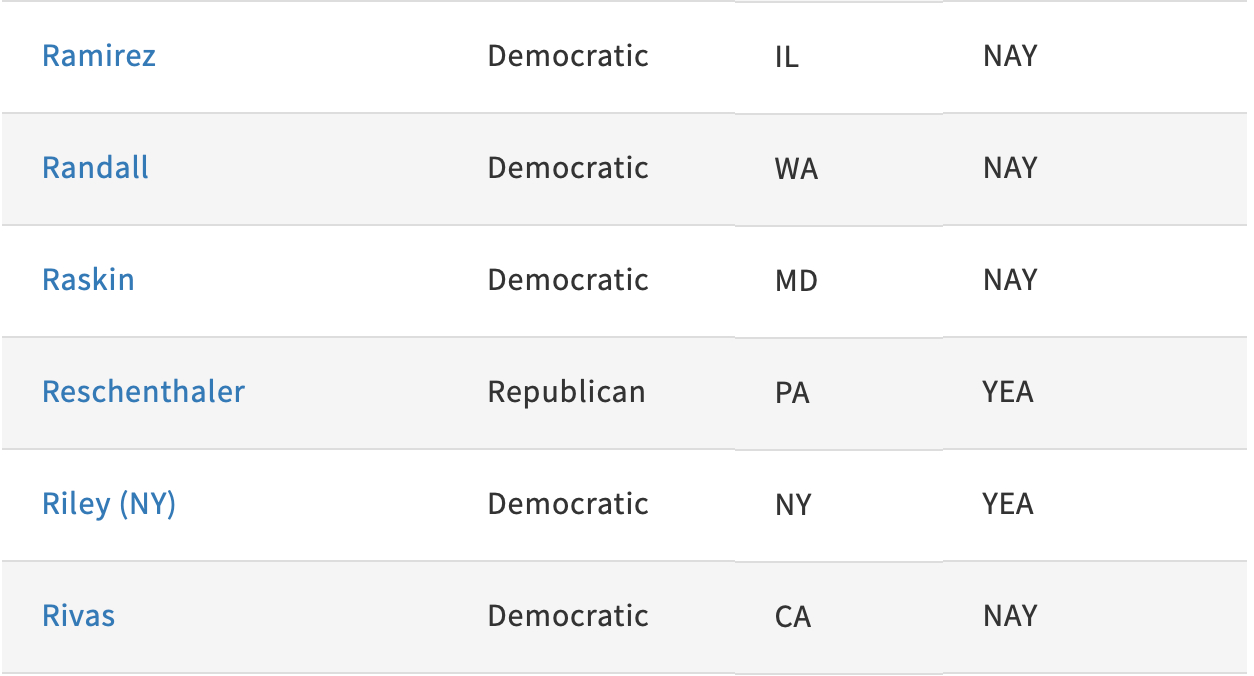Image resolution: width=1254 pixels, height=676 pixels.
Task: Click the NAY vote in Raskin's row
Action: coord(1010,280)
